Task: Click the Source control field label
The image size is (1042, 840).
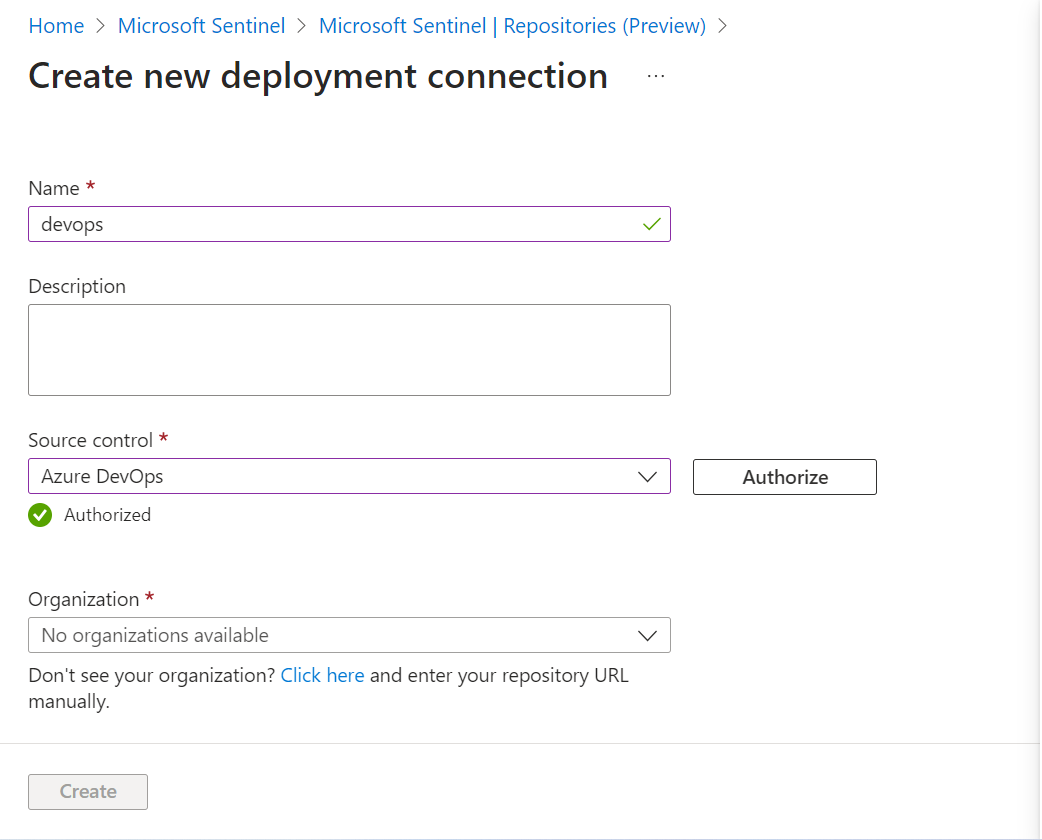Action: click(x=90, y=441)
